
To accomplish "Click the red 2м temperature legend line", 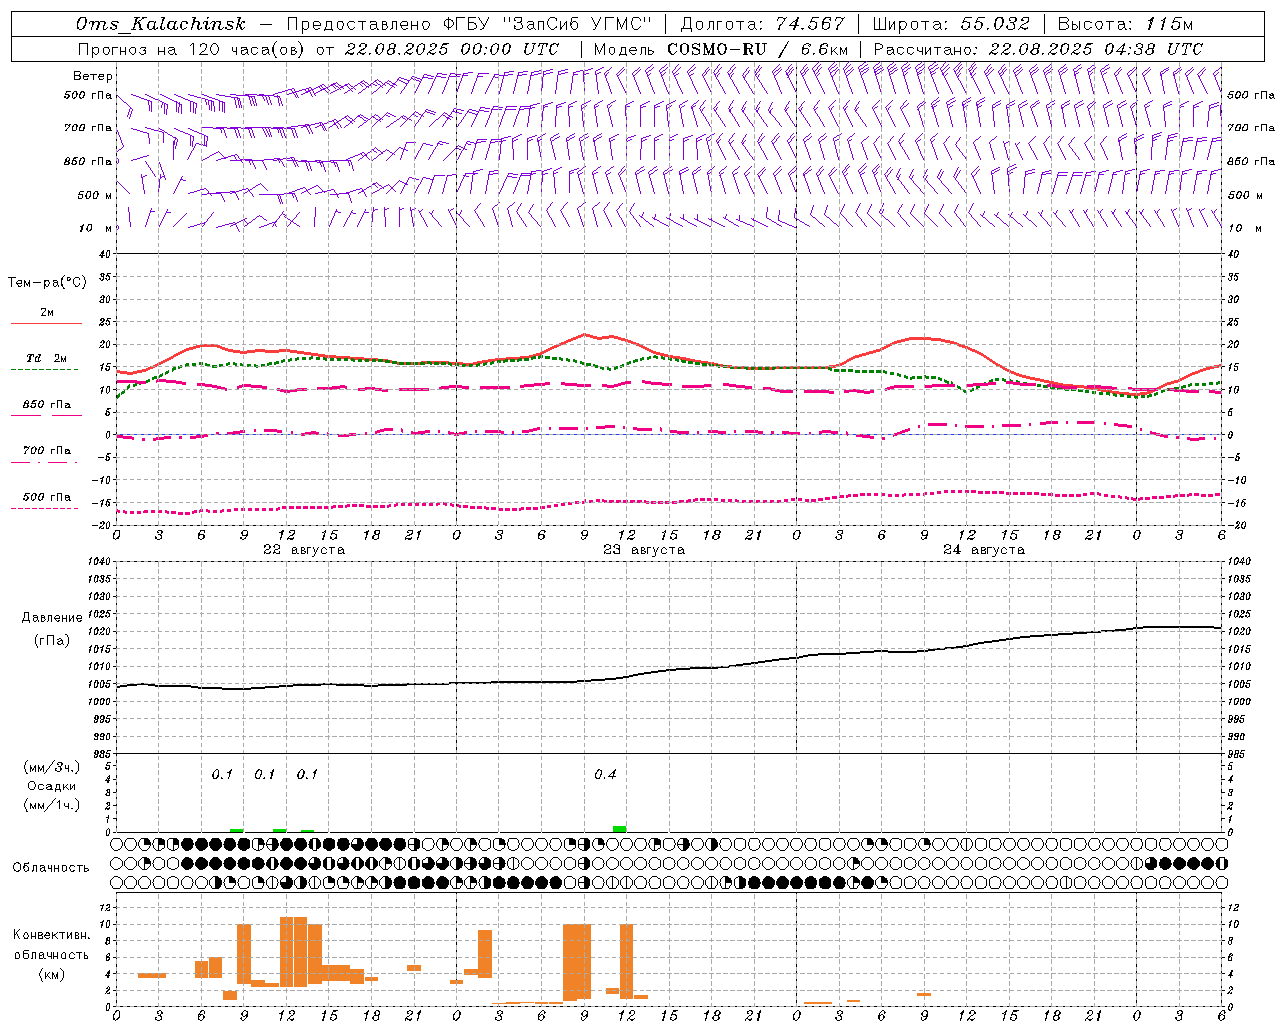I will point(46,323).
